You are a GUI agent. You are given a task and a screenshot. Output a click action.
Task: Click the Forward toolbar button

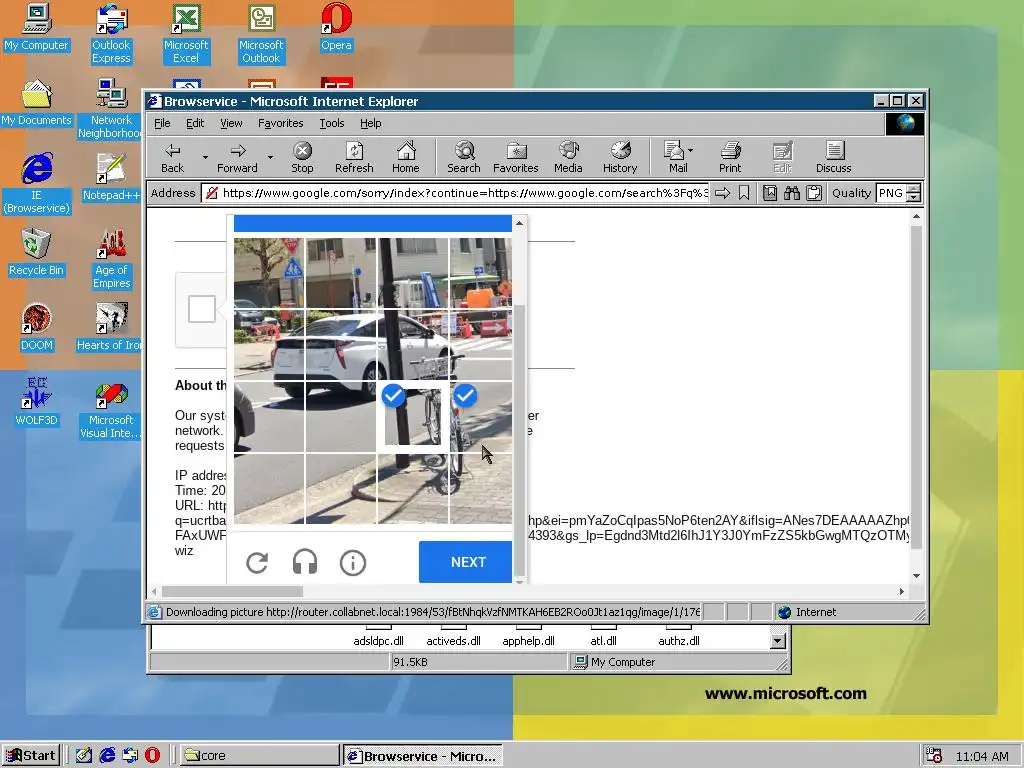pos(237,157)
